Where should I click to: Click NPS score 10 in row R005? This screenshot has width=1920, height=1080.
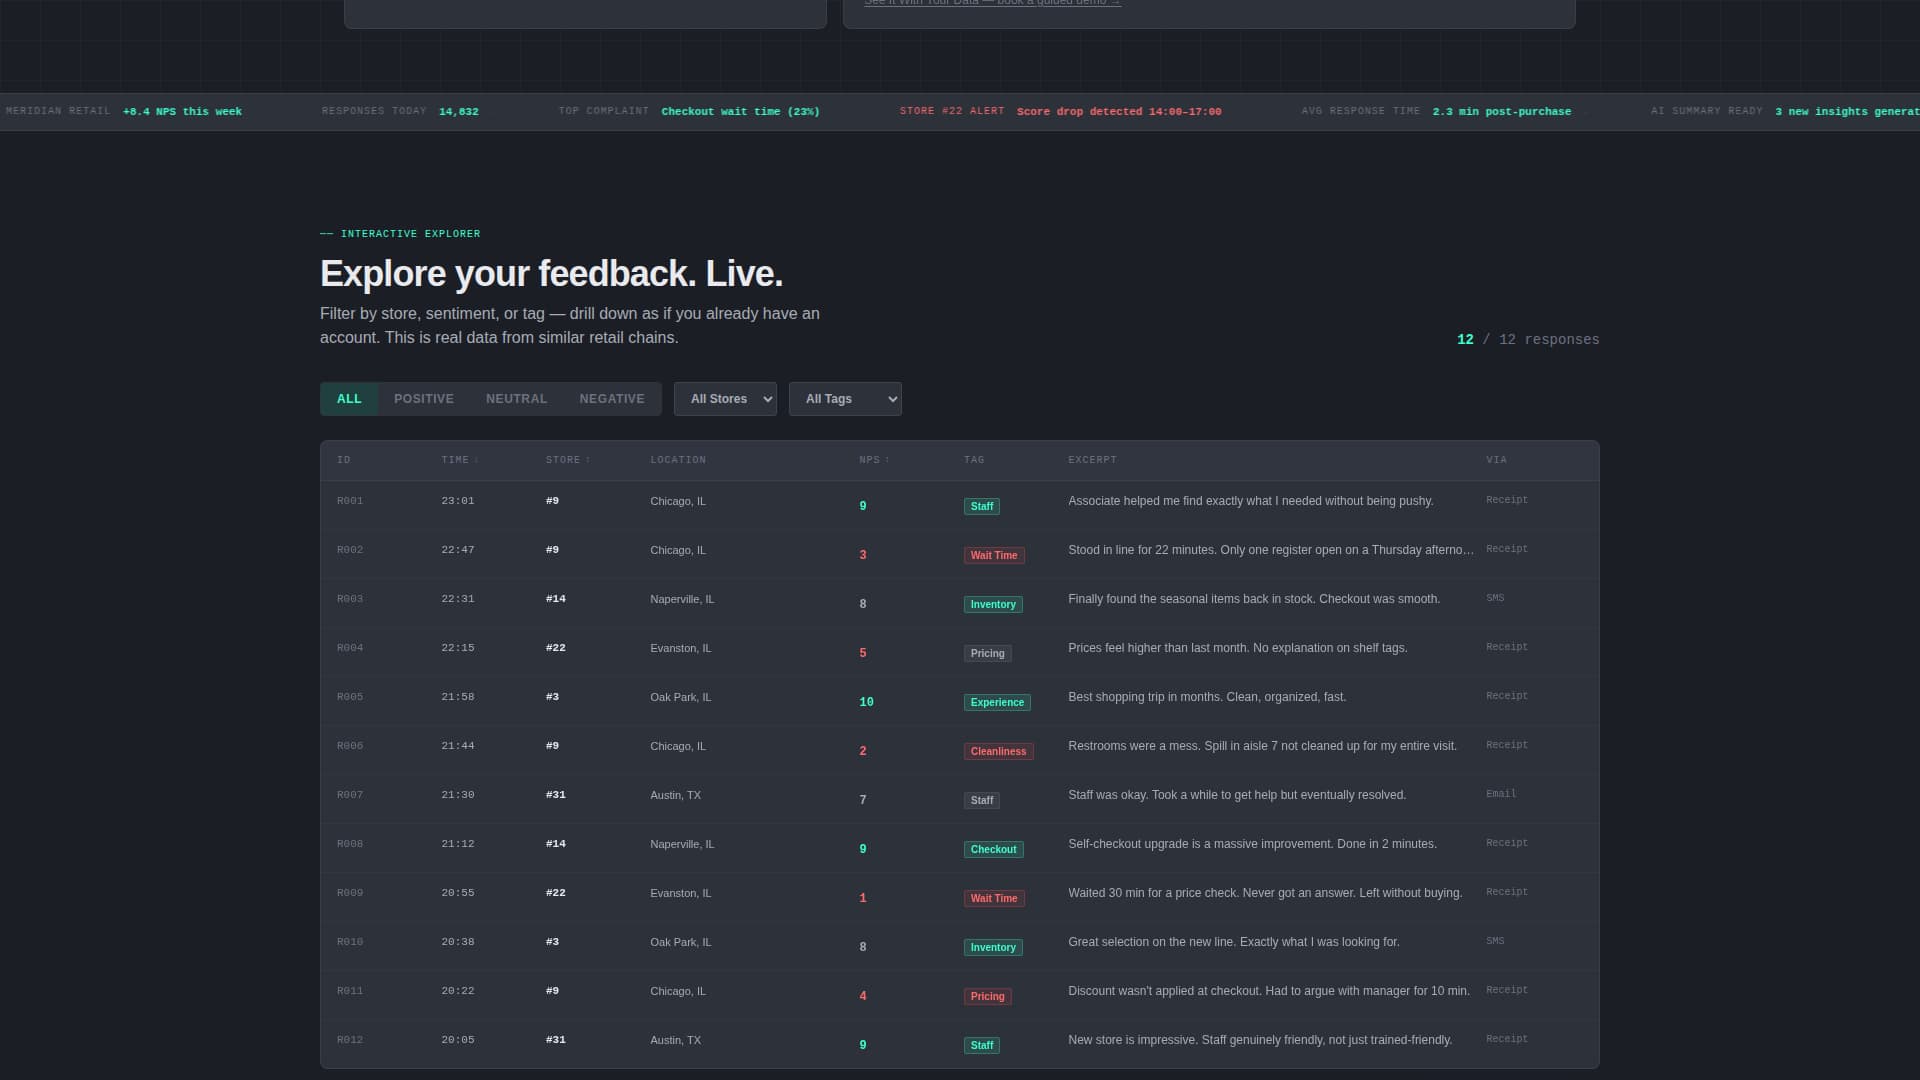click(x=866, y=703)
